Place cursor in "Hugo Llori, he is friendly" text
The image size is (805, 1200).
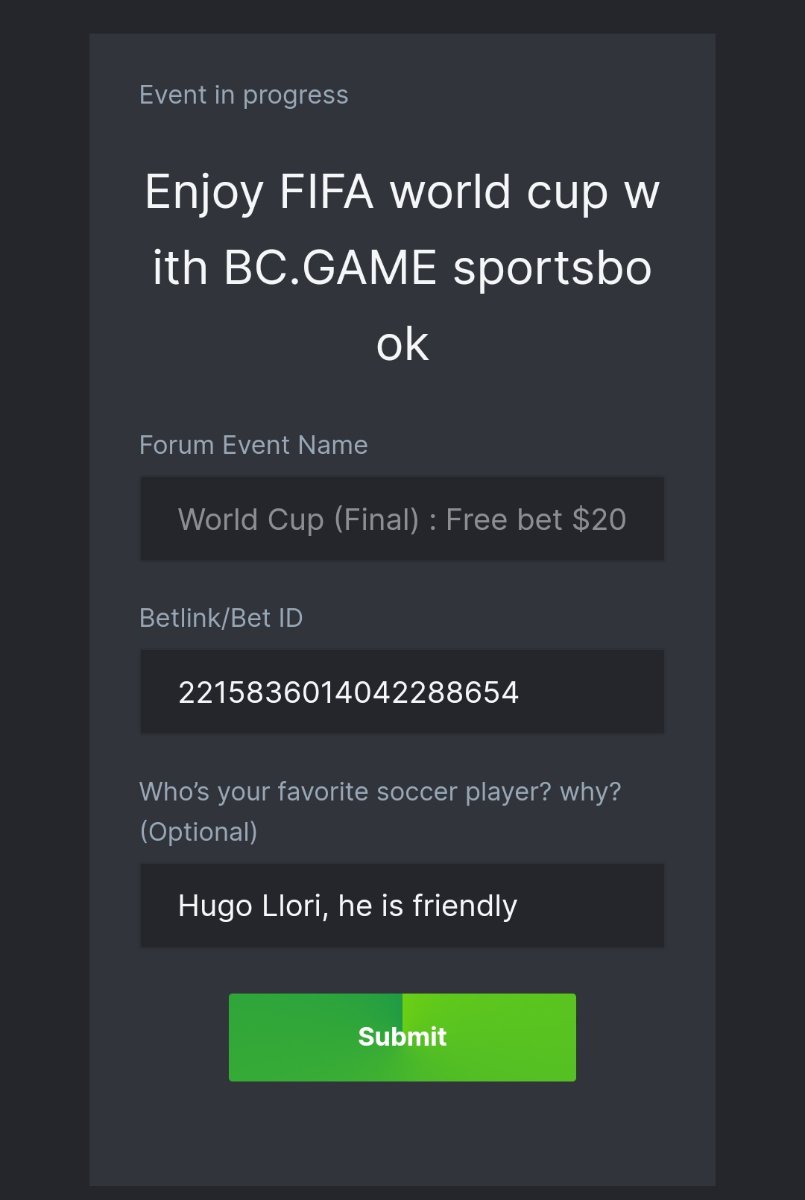pyautogui.click(x=347, y=906)
